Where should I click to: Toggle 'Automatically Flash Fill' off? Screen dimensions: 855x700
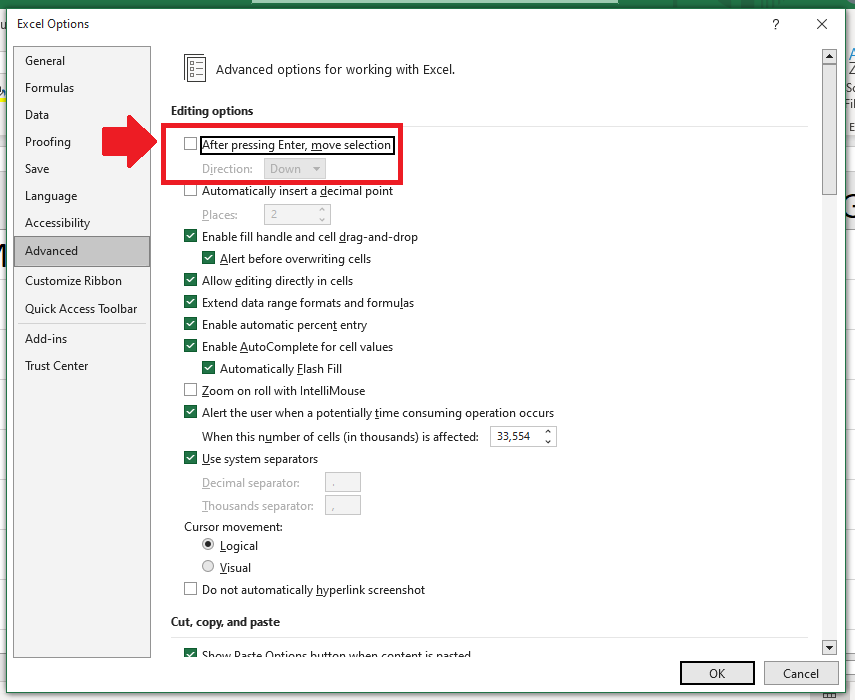click(207, 368)
